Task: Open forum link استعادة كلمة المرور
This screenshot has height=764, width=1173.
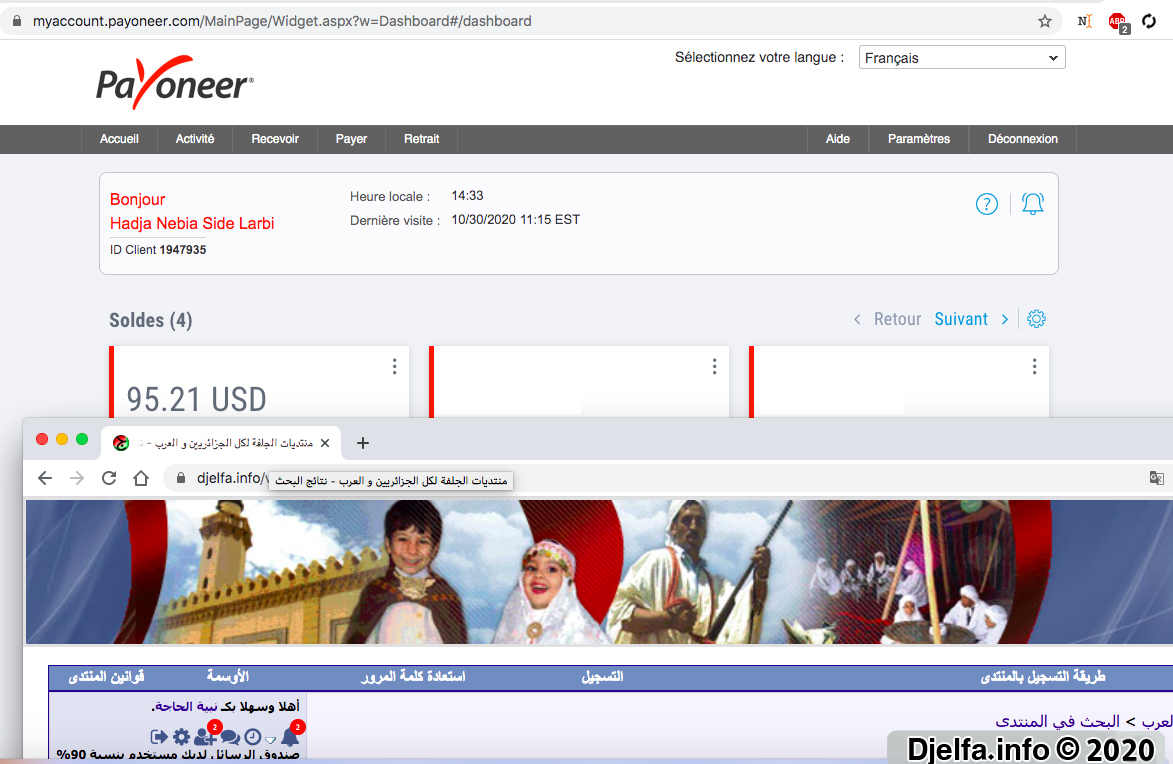Action: point(413,677)
